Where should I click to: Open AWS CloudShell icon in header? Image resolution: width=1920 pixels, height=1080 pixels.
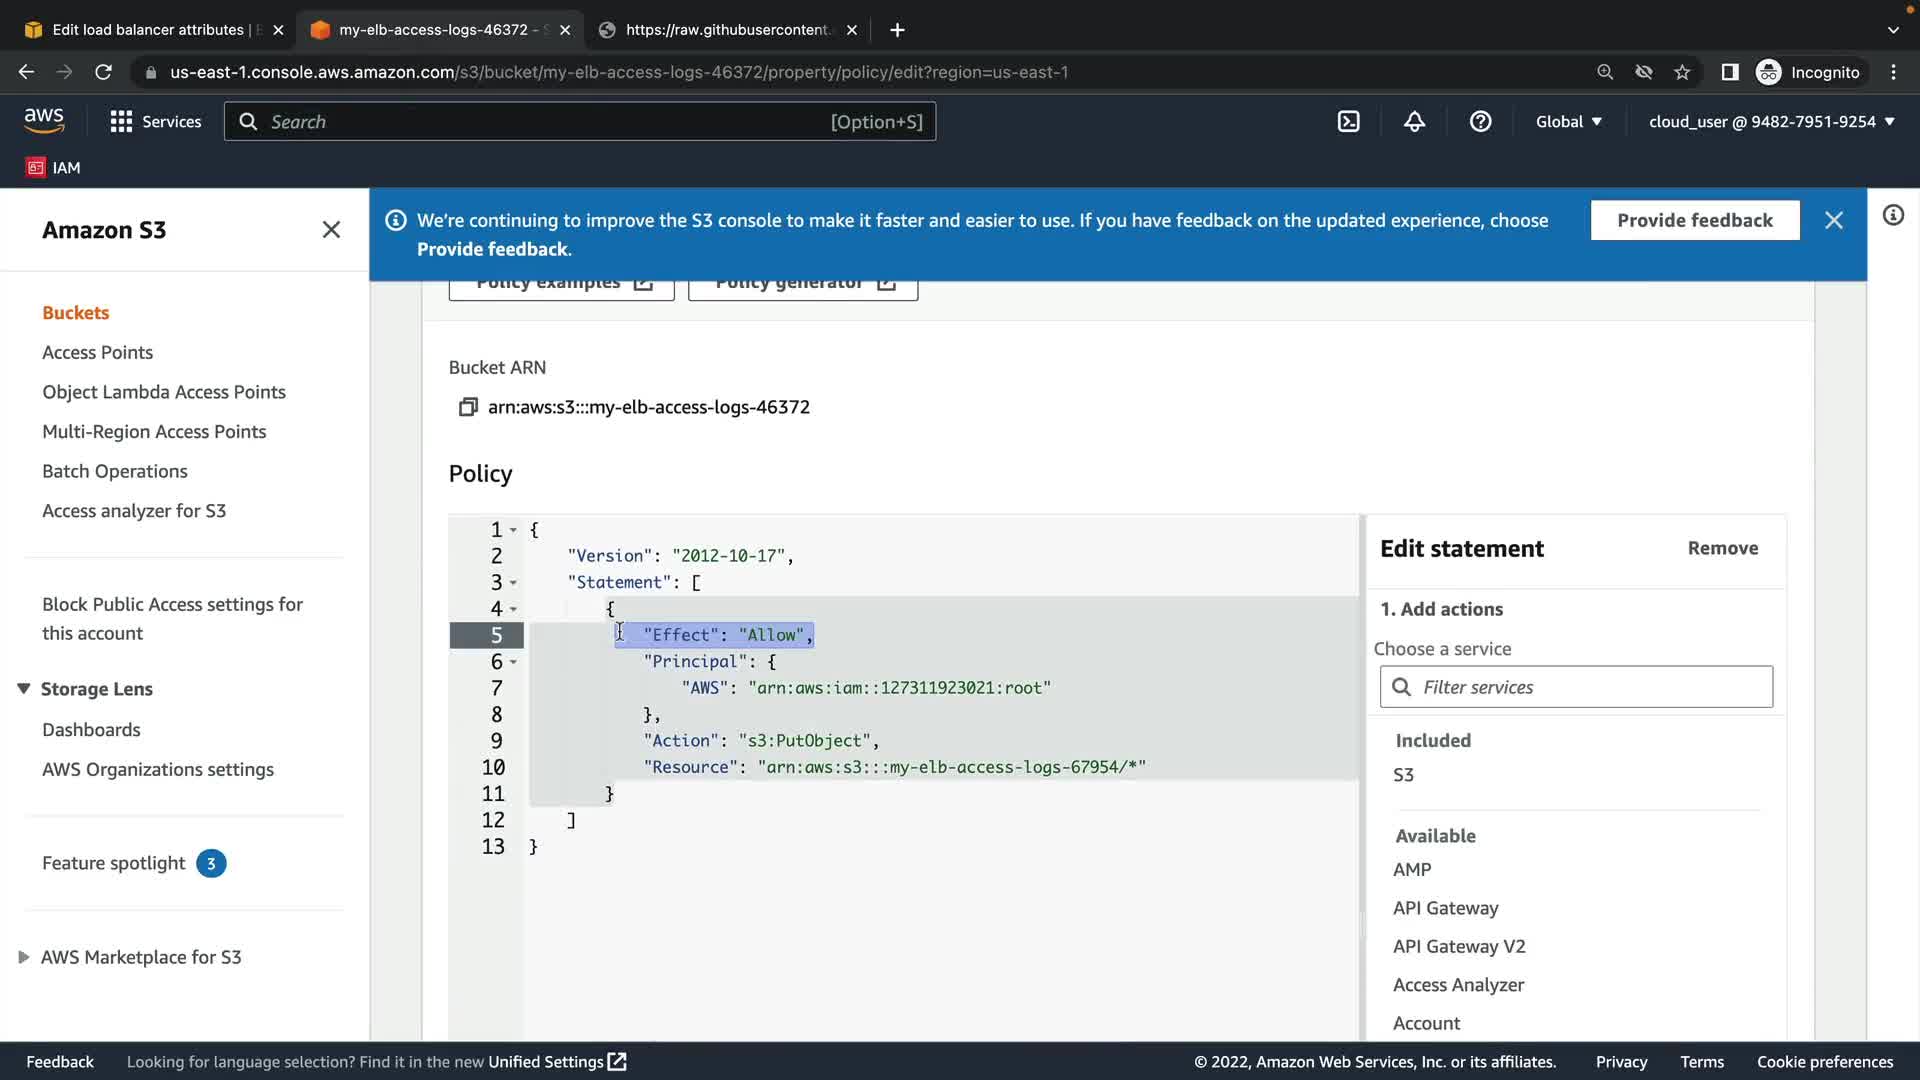(1348, 122)
